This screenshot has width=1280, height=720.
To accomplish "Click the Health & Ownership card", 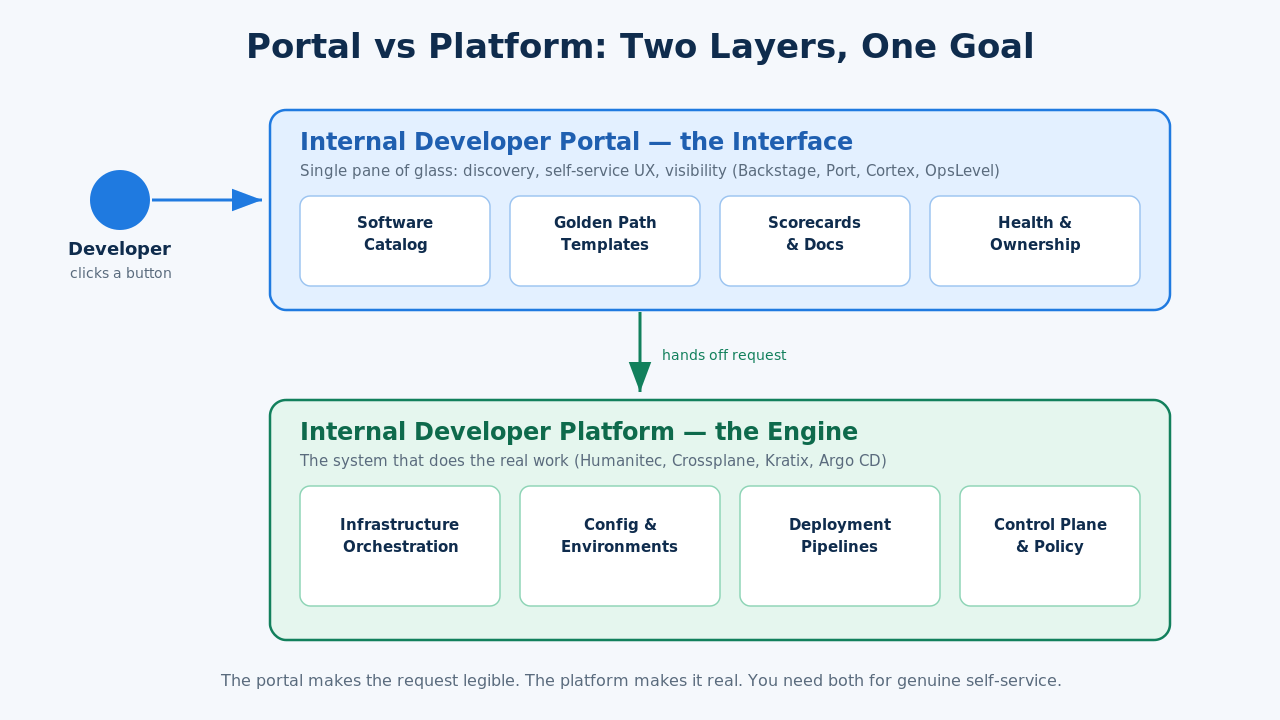I will 1035,241.
